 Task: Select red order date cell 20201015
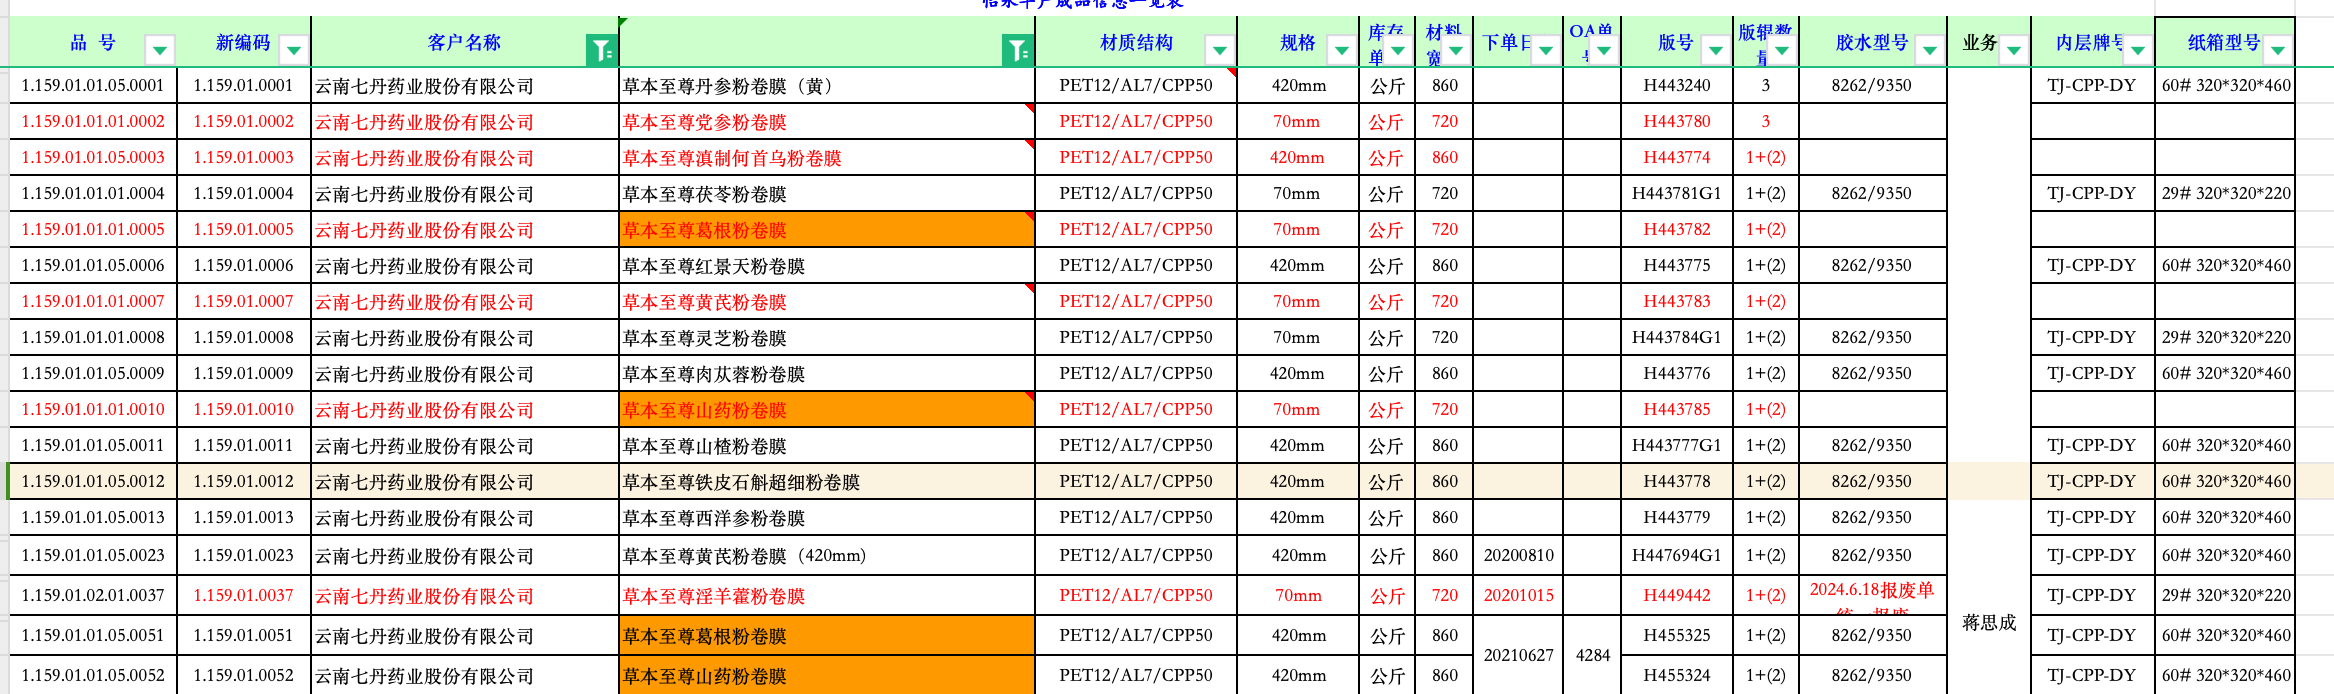pyautogui.click(x=1518, y=596)
